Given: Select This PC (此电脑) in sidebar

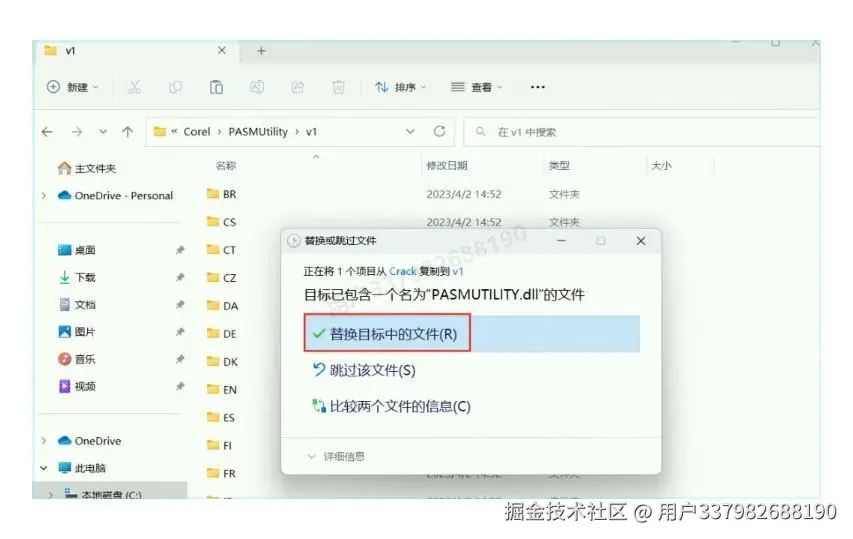Looking at the screenshot, I should click(x=82, y=468).
